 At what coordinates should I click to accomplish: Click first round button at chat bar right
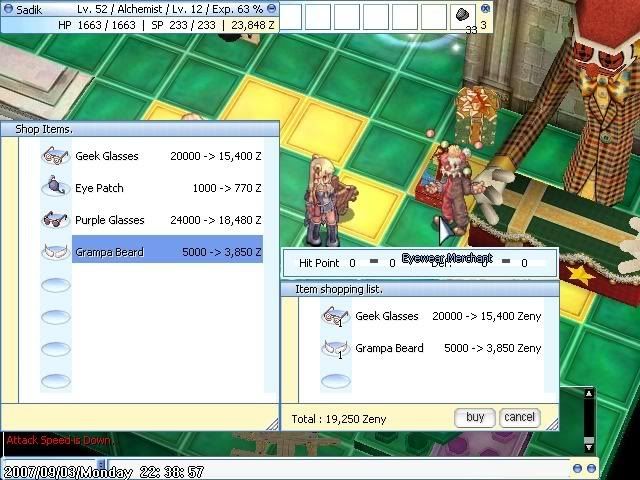tap(577, 468)
